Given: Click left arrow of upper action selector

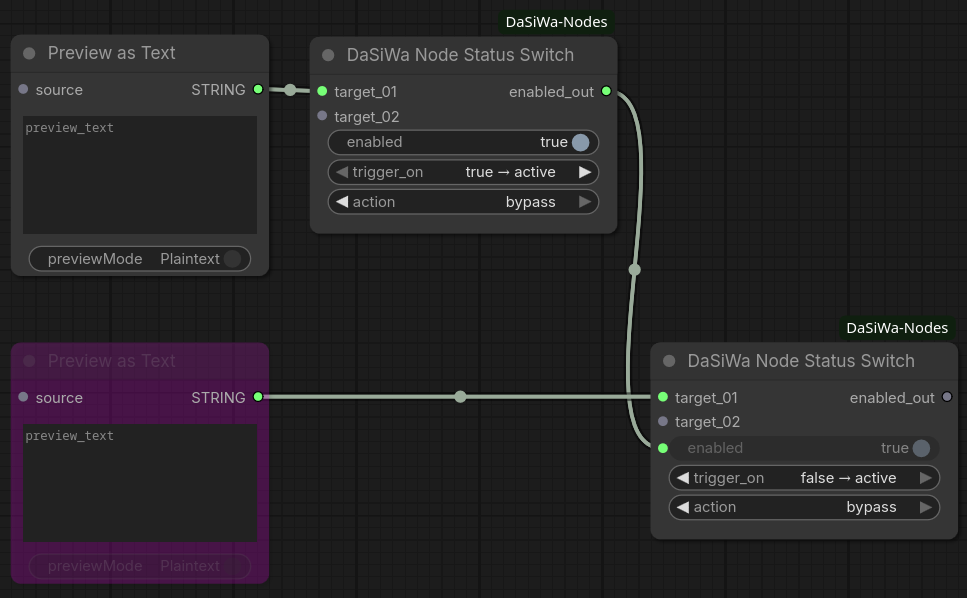Looking at the screenshot, I should coord(342,202).
